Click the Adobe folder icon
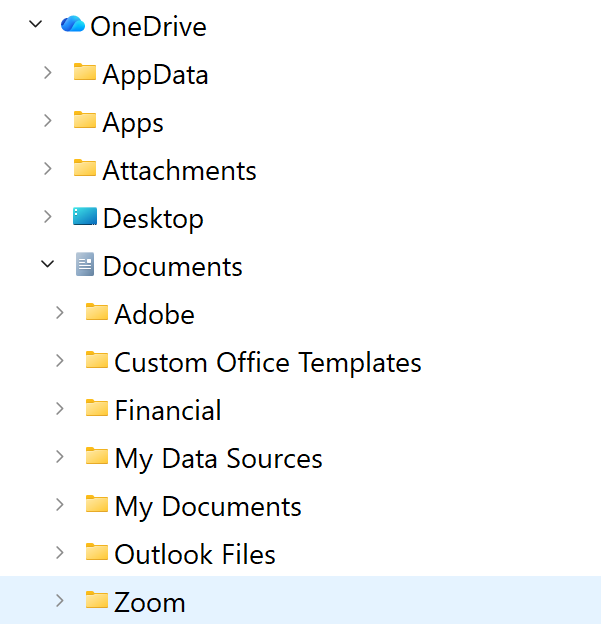The image size is (601, 626). tap(97, 313)
